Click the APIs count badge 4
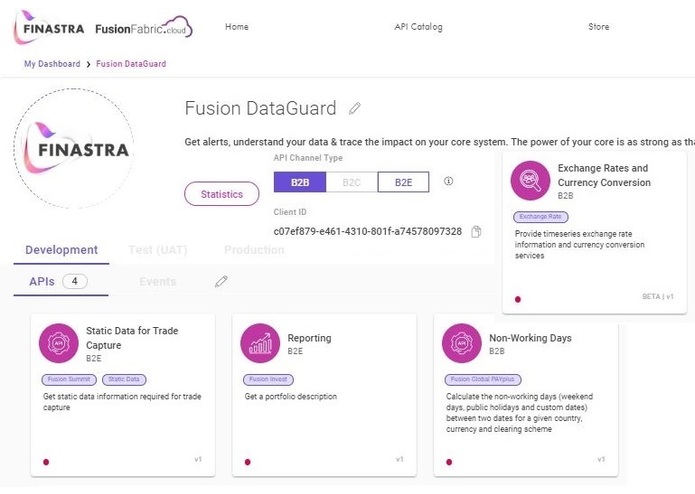This screenshot has width=695, height=494. [x=75, y=281]
